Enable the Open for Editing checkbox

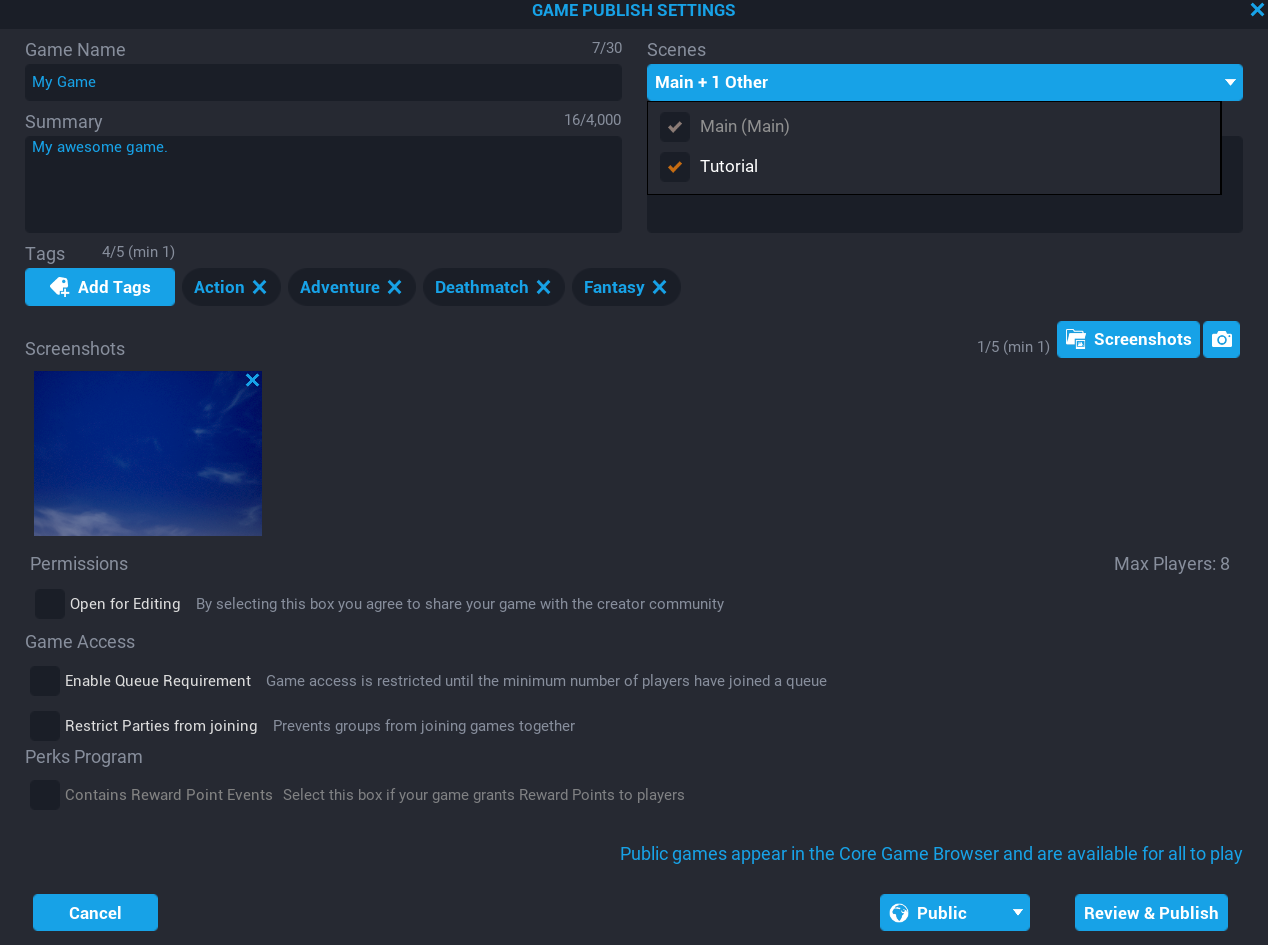[x=49, y=604]
